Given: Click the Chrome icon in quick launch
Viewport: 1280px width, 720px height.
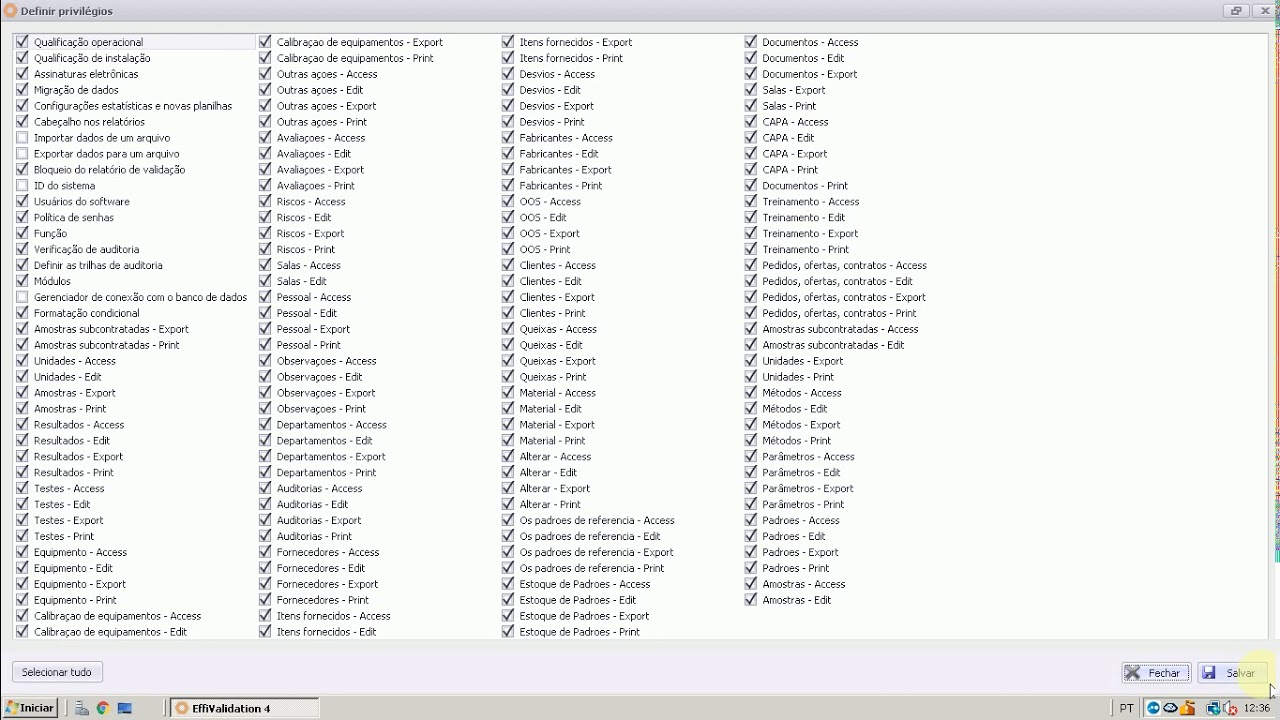Looking at the screenshot, I should 102,708.
